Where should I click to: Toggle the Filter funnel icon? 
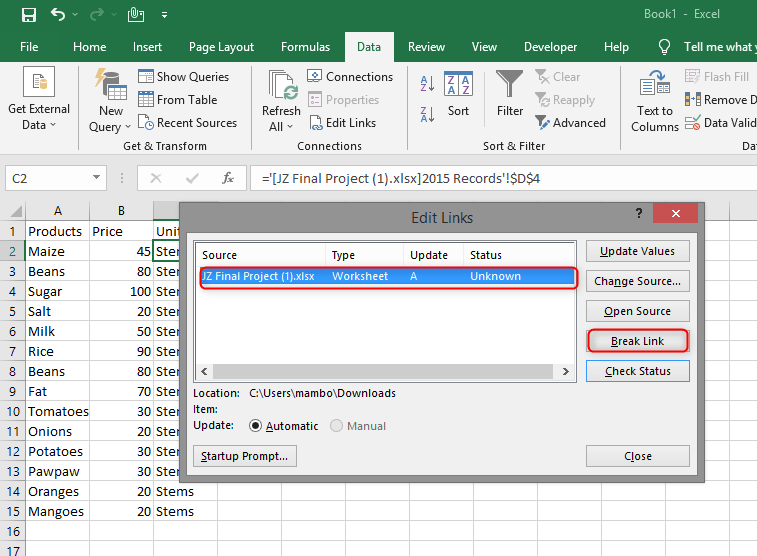click(x=509, y=83)
